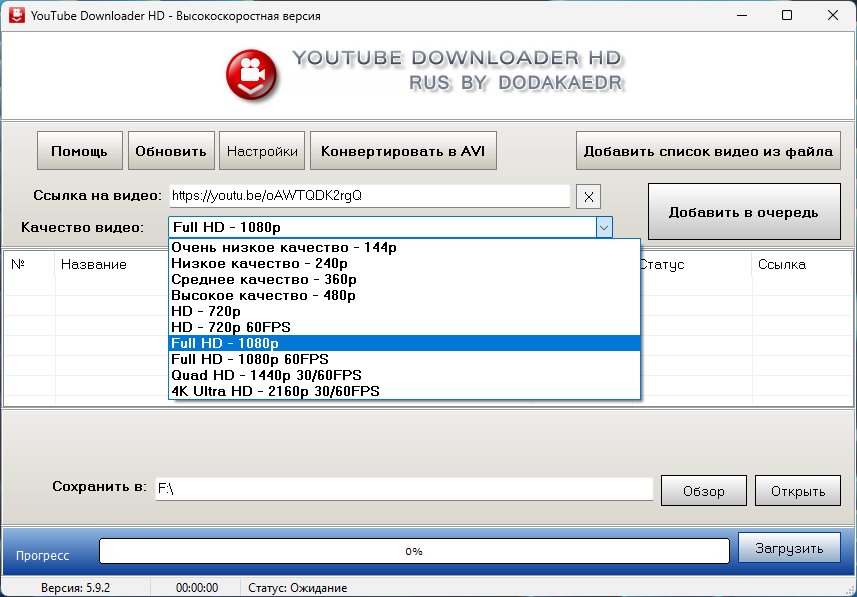Select Низкое качество - 240p option
Image resolution: width=857 pixels, height=597 pixels.
pyautogui.click(x=404, y=264)
